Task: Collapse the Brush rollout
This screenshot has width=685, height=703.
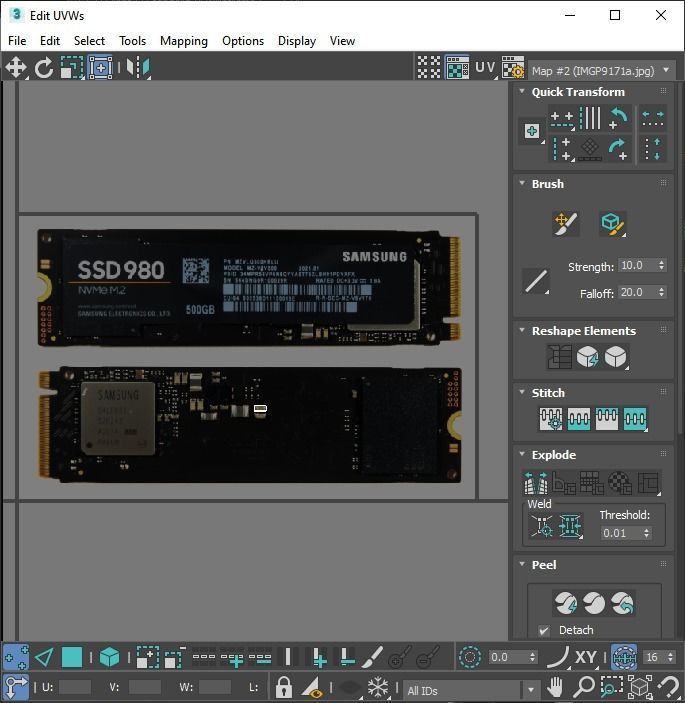Action: pyautogui.click(x=522, y=183)
